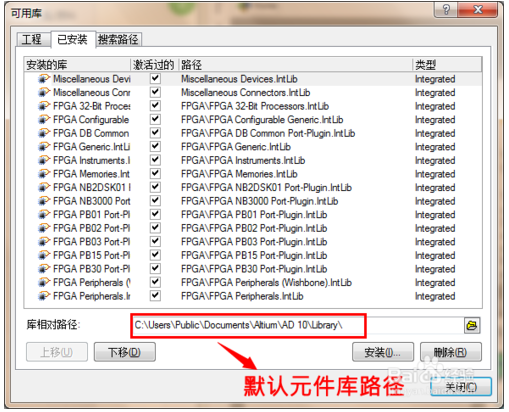The width and height of the screenshot is (509, 412).
Task: Click the 安装的库 column header
Action: [x=77, y=64]
